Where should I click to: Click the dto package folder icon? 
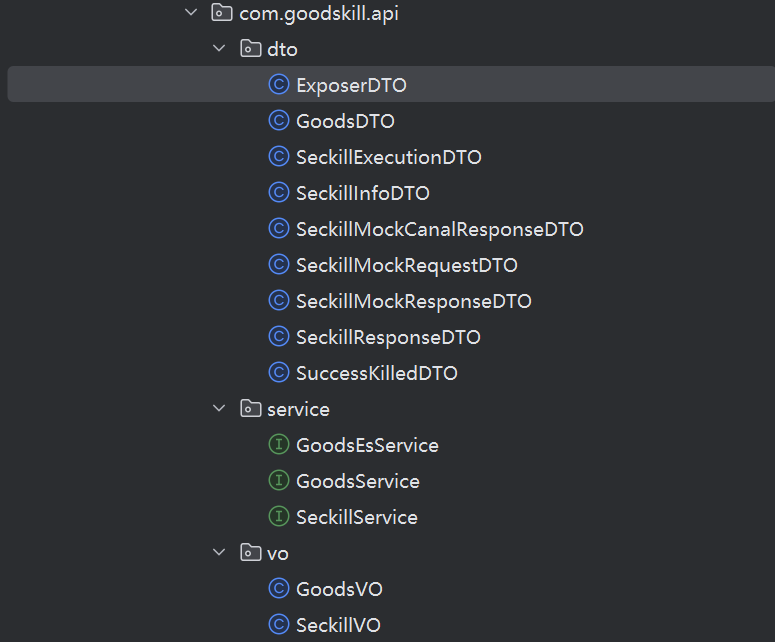[x=250, y=49]
